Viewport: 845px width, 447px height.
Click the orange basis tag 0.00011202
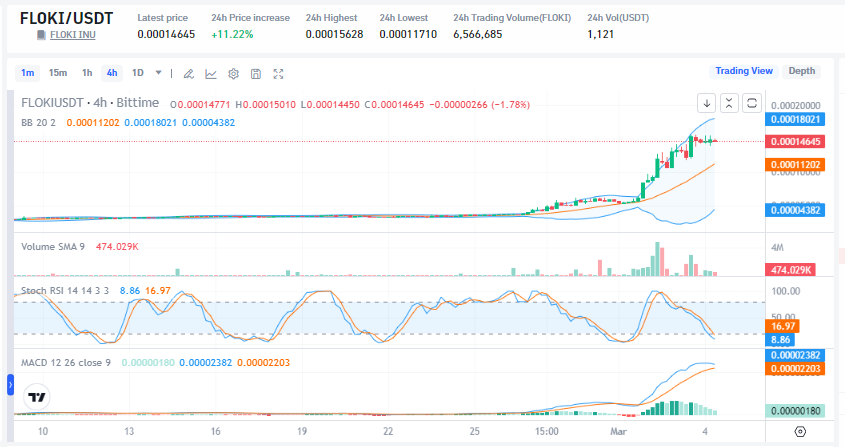[x=795, y=165]
